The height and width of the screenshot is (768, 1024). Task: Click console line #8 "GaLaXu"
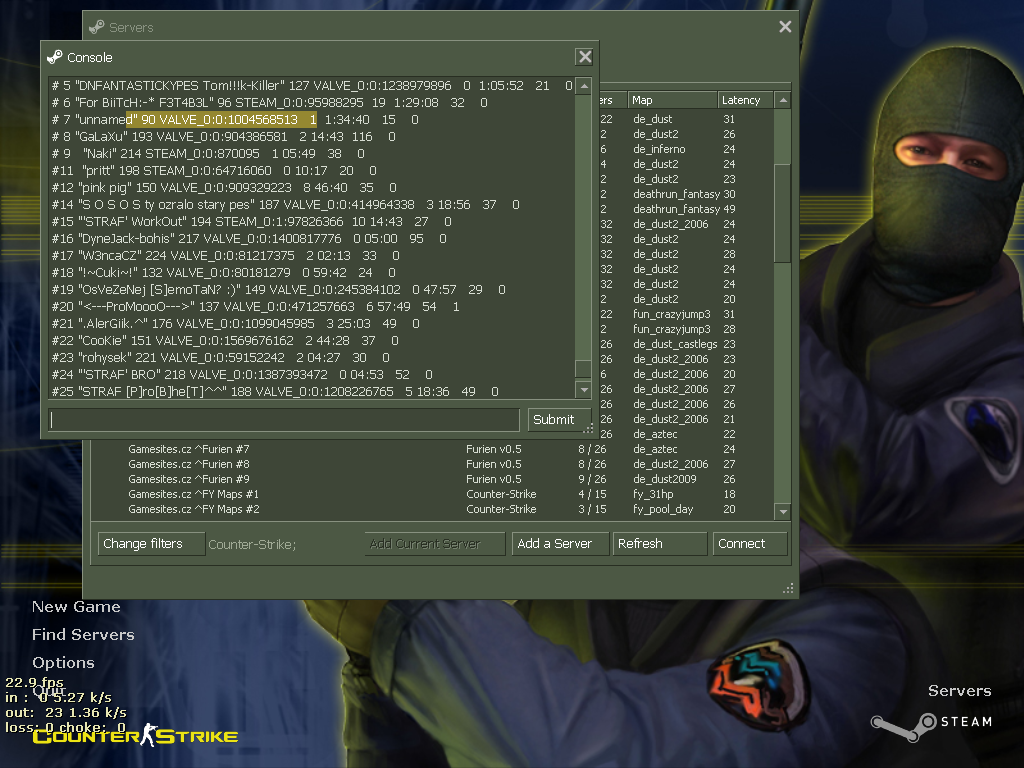[223, 136]
